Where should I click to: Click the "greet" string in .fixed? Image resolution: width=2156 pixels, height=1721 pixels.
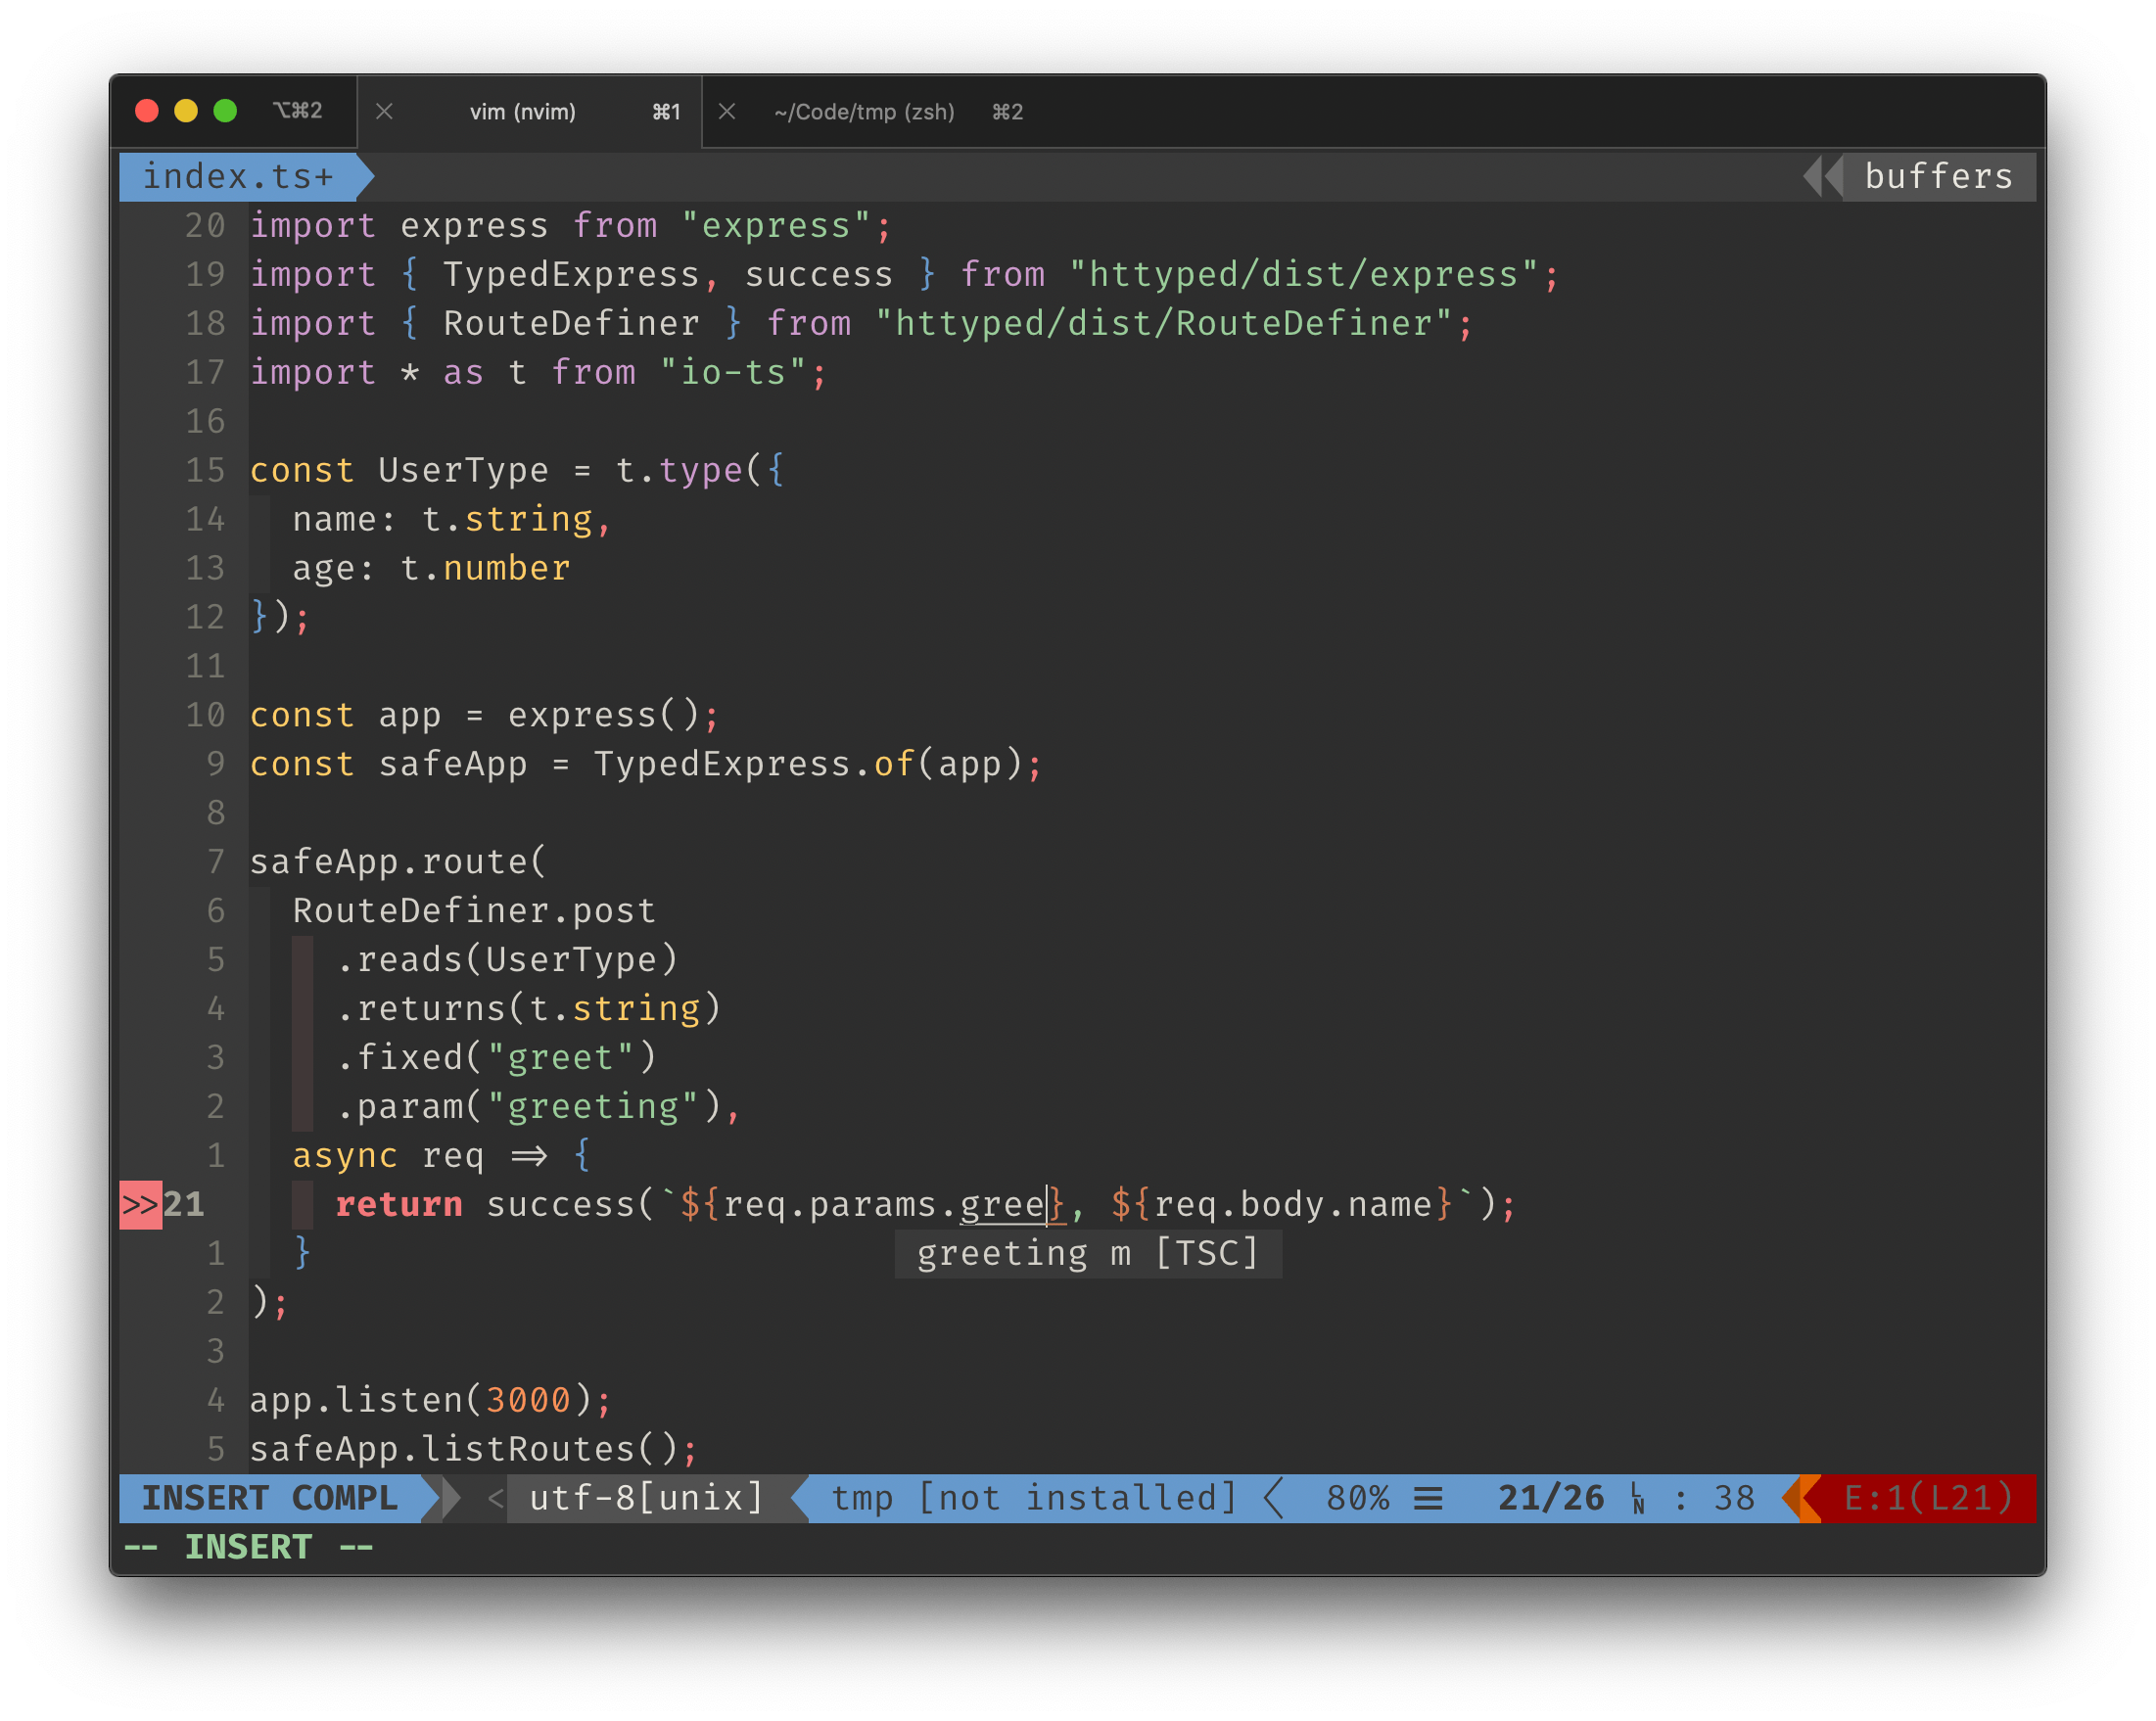click(x=561, y=1058)
